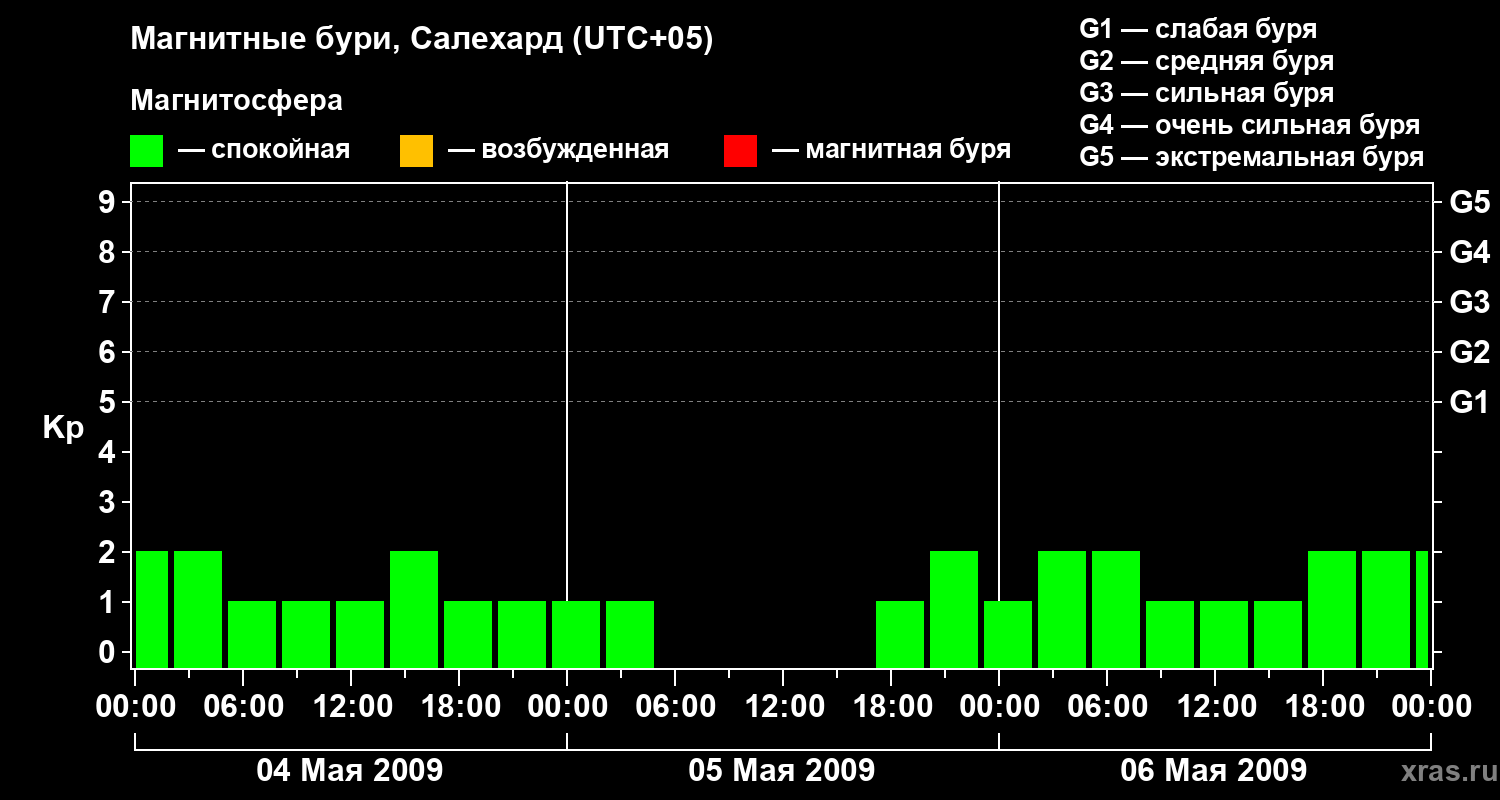Click the line G2 — средняя буря
Image resolution: width=1500 pixels, height=800 pixels.
(x=1207, y=61)
